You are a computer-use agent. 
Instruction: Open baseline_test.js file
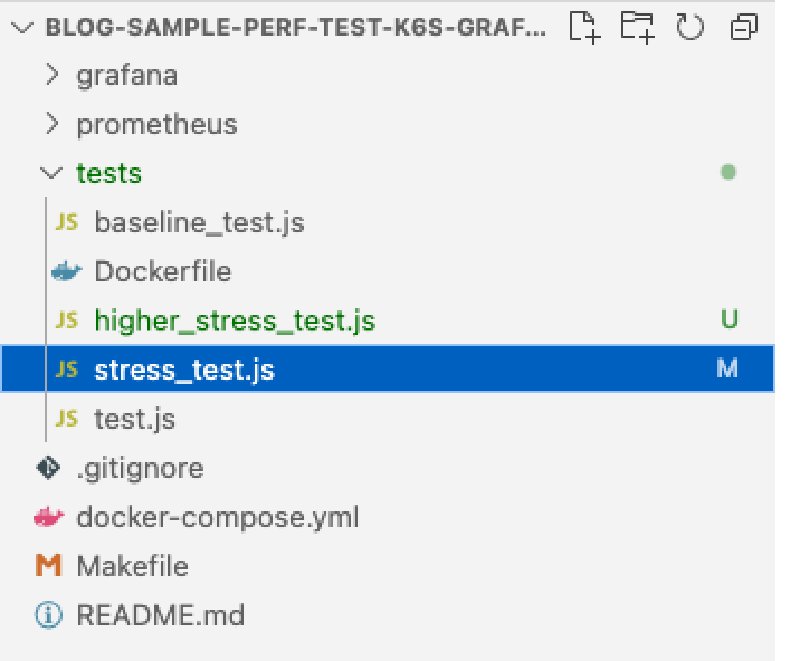coord(199,223)
